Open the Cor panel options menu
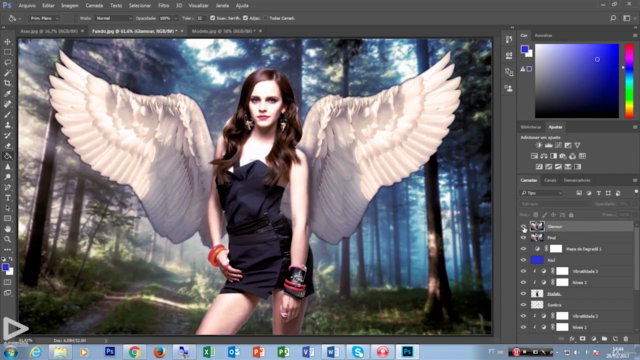Viewport: 640px width, 360px height. [635, 36]
